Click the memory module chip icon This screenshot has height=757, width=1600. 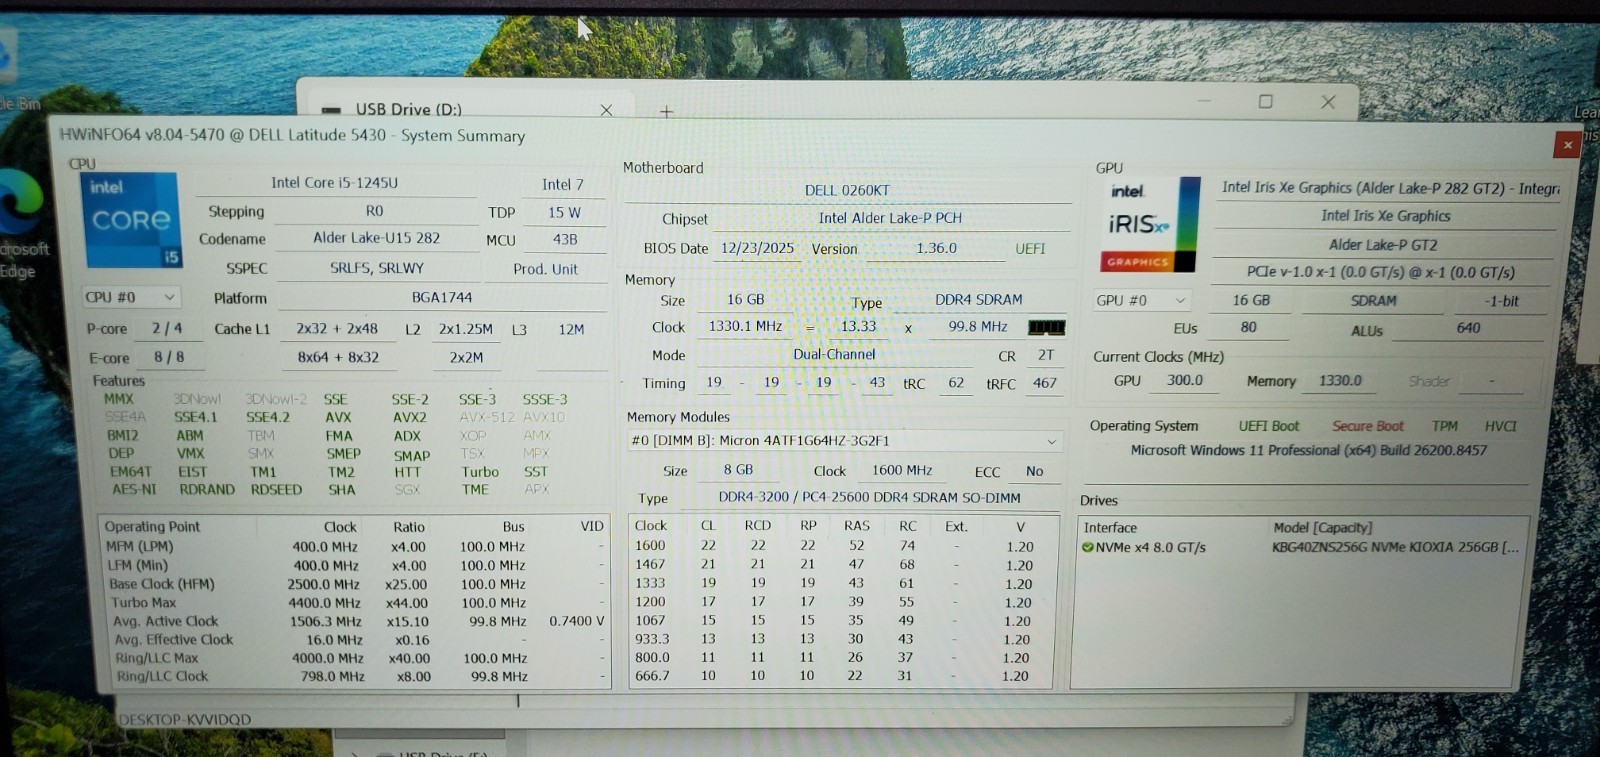click(1046, 327)
